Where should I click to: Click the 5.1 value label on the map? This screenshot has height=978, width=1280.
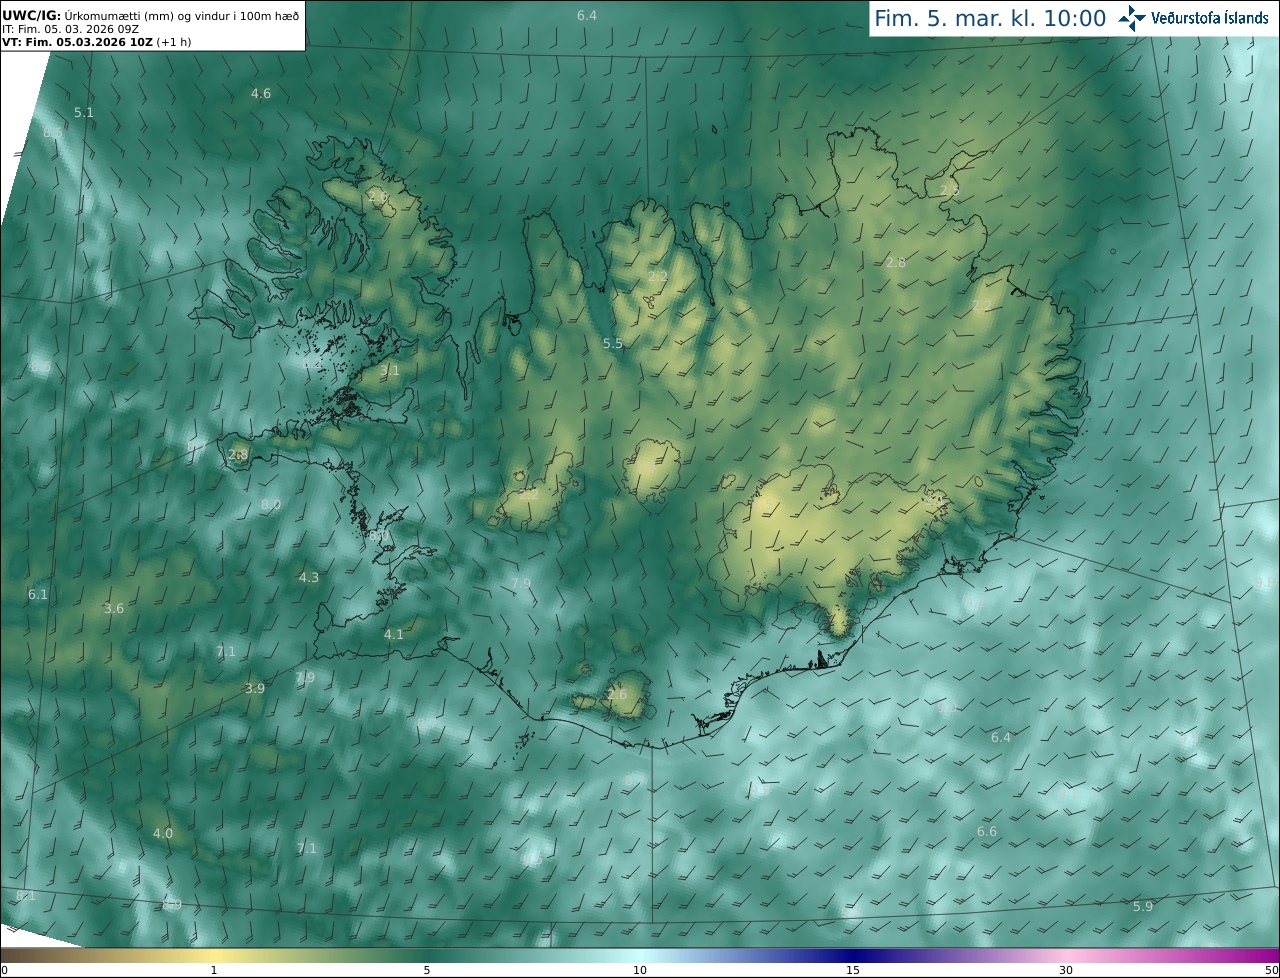click(84, 113)
